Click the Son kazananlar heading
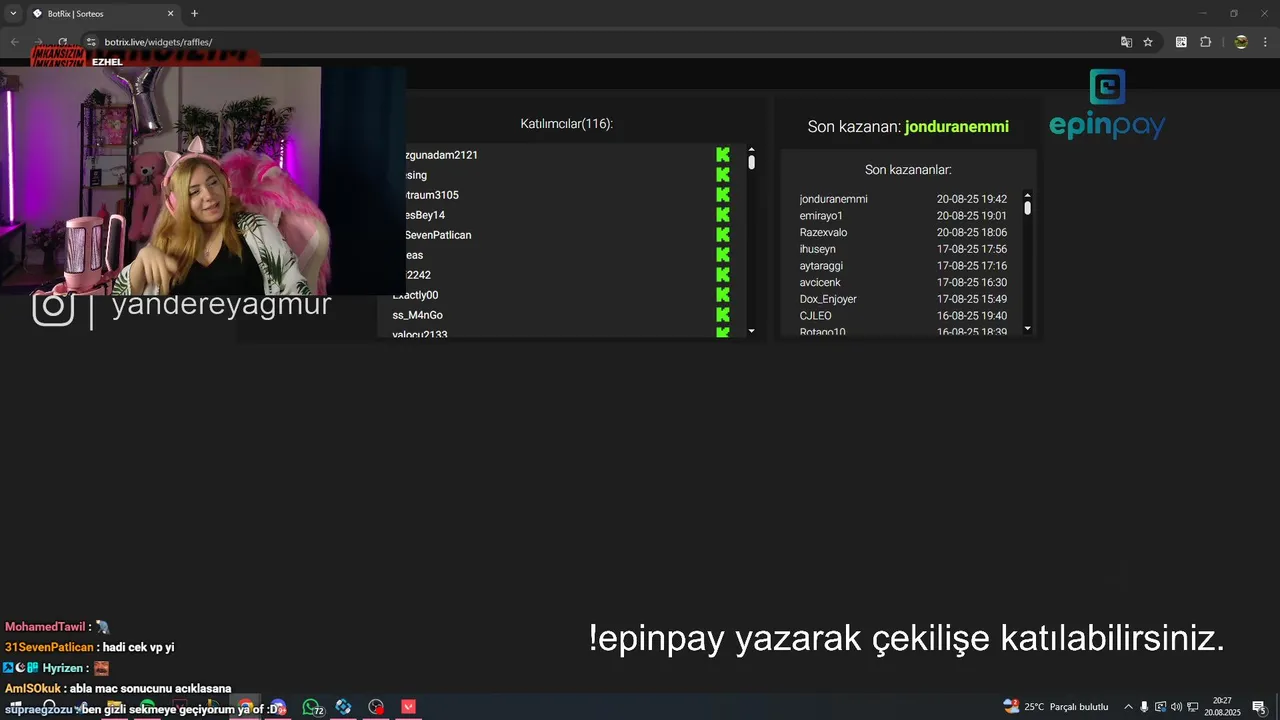Image resolution: width=1280 pixels, height=720 pixels. (x=908, y=170)
